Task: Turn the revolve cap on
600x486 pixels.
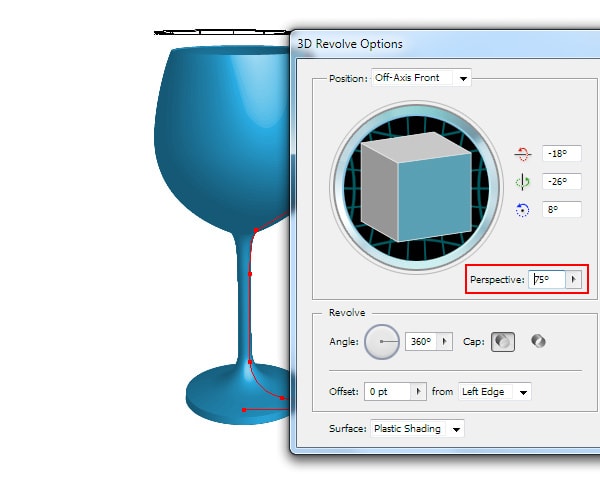Action: coord(502,342)
